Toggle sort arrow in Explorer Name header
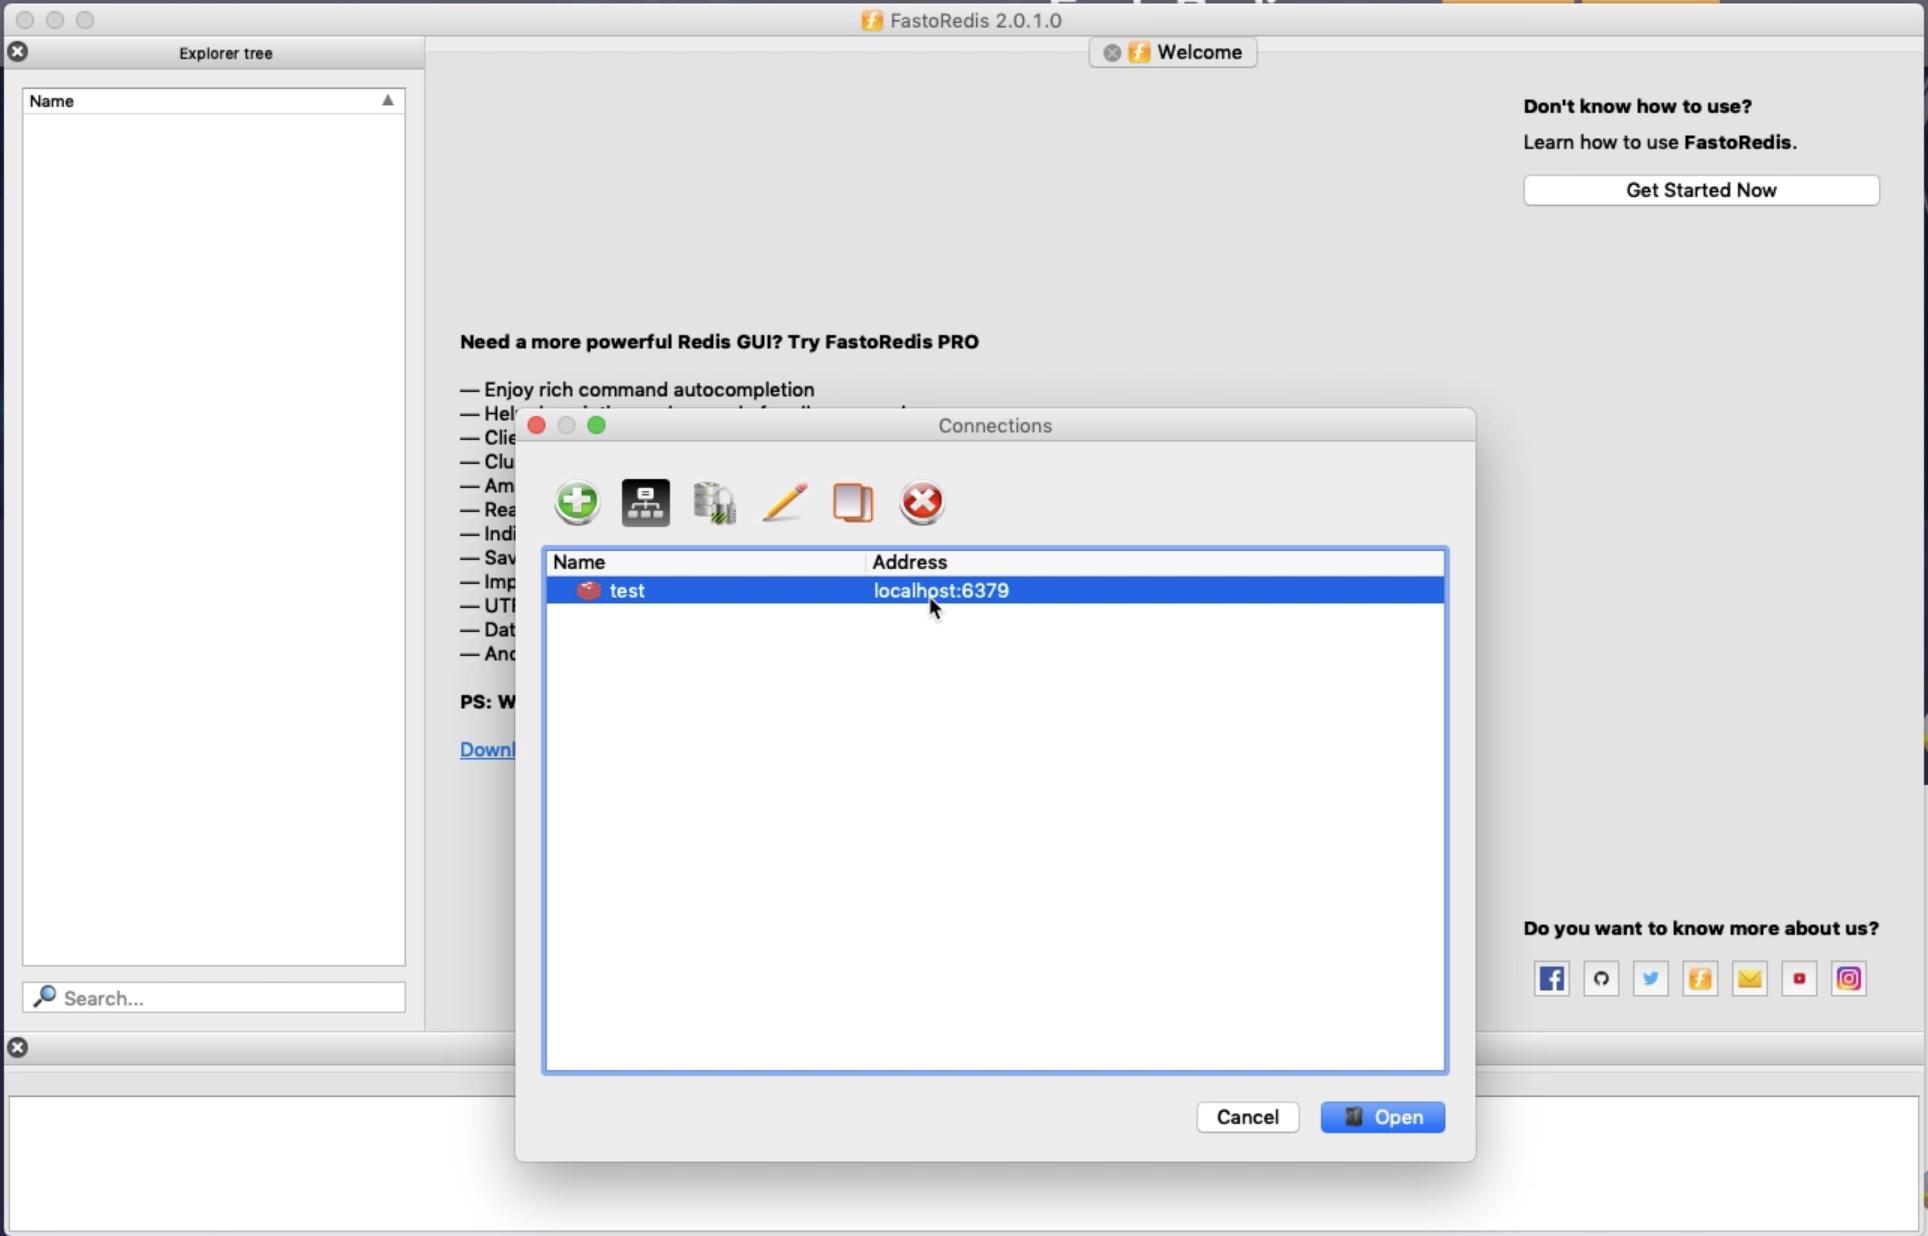This screenshot has height=1236, width=1928. pyautogui.click(x=388, y=100)
